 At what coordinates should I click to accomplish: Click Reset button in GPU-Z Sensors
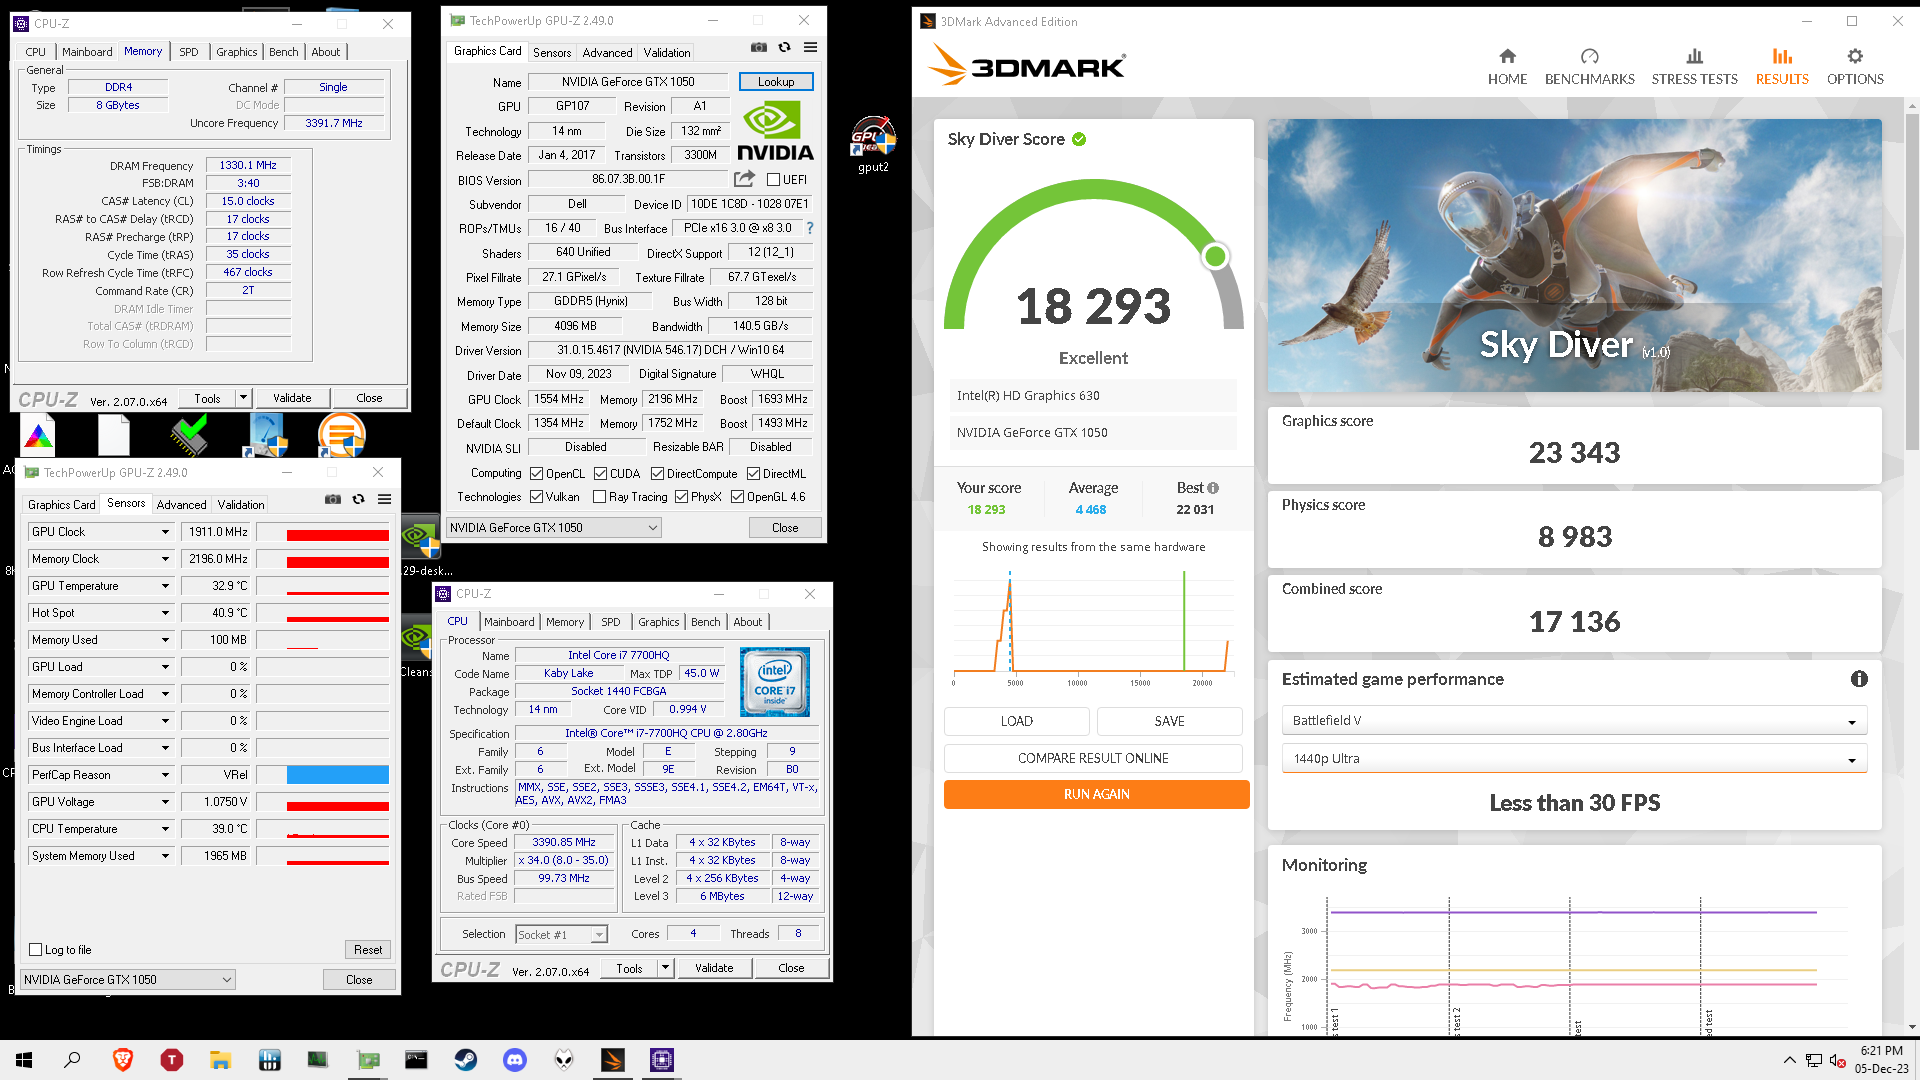367,950
